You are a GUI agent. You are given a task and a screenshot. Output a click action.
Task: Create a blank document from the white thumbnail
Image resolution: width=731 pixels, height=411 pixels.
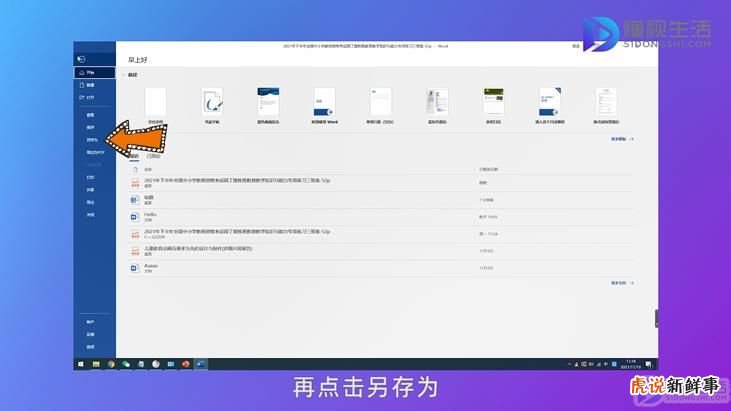(155, 102)
